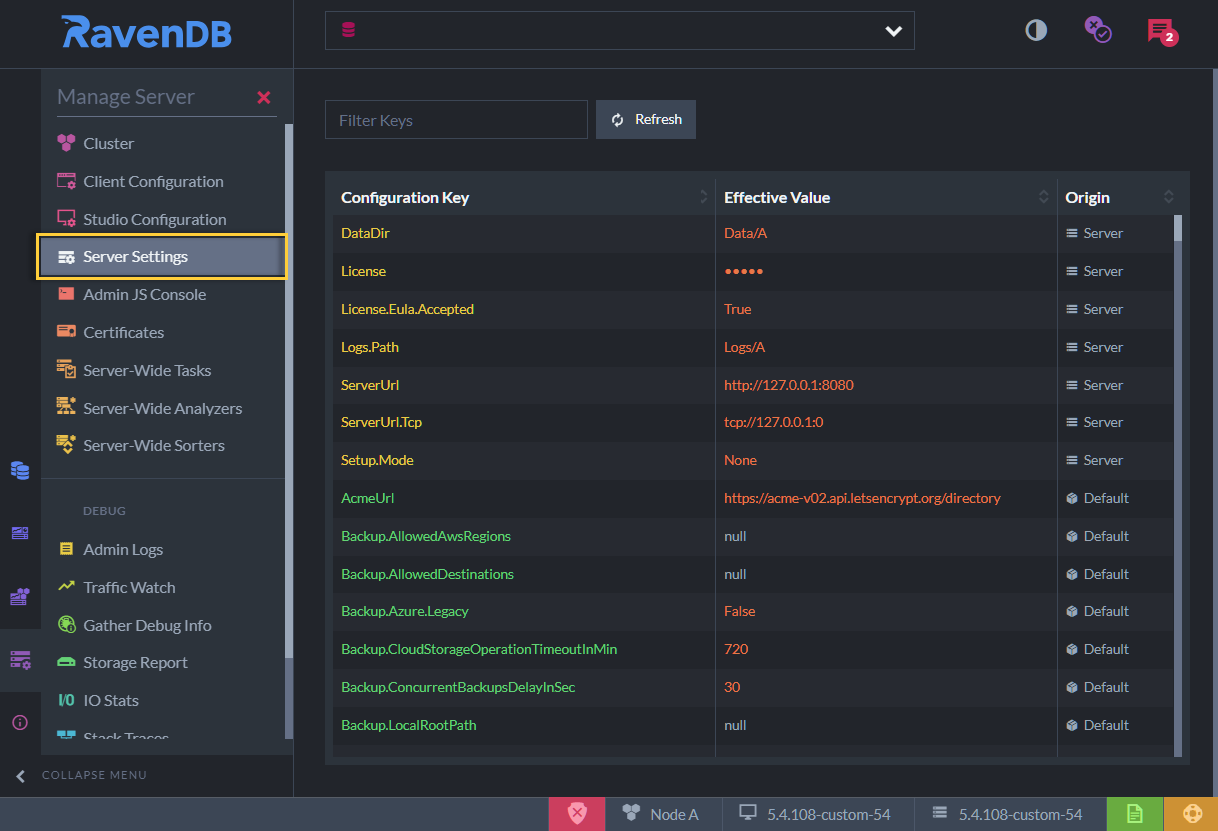Click the Traffic Watch chart icon

click(x=66, y=586)
